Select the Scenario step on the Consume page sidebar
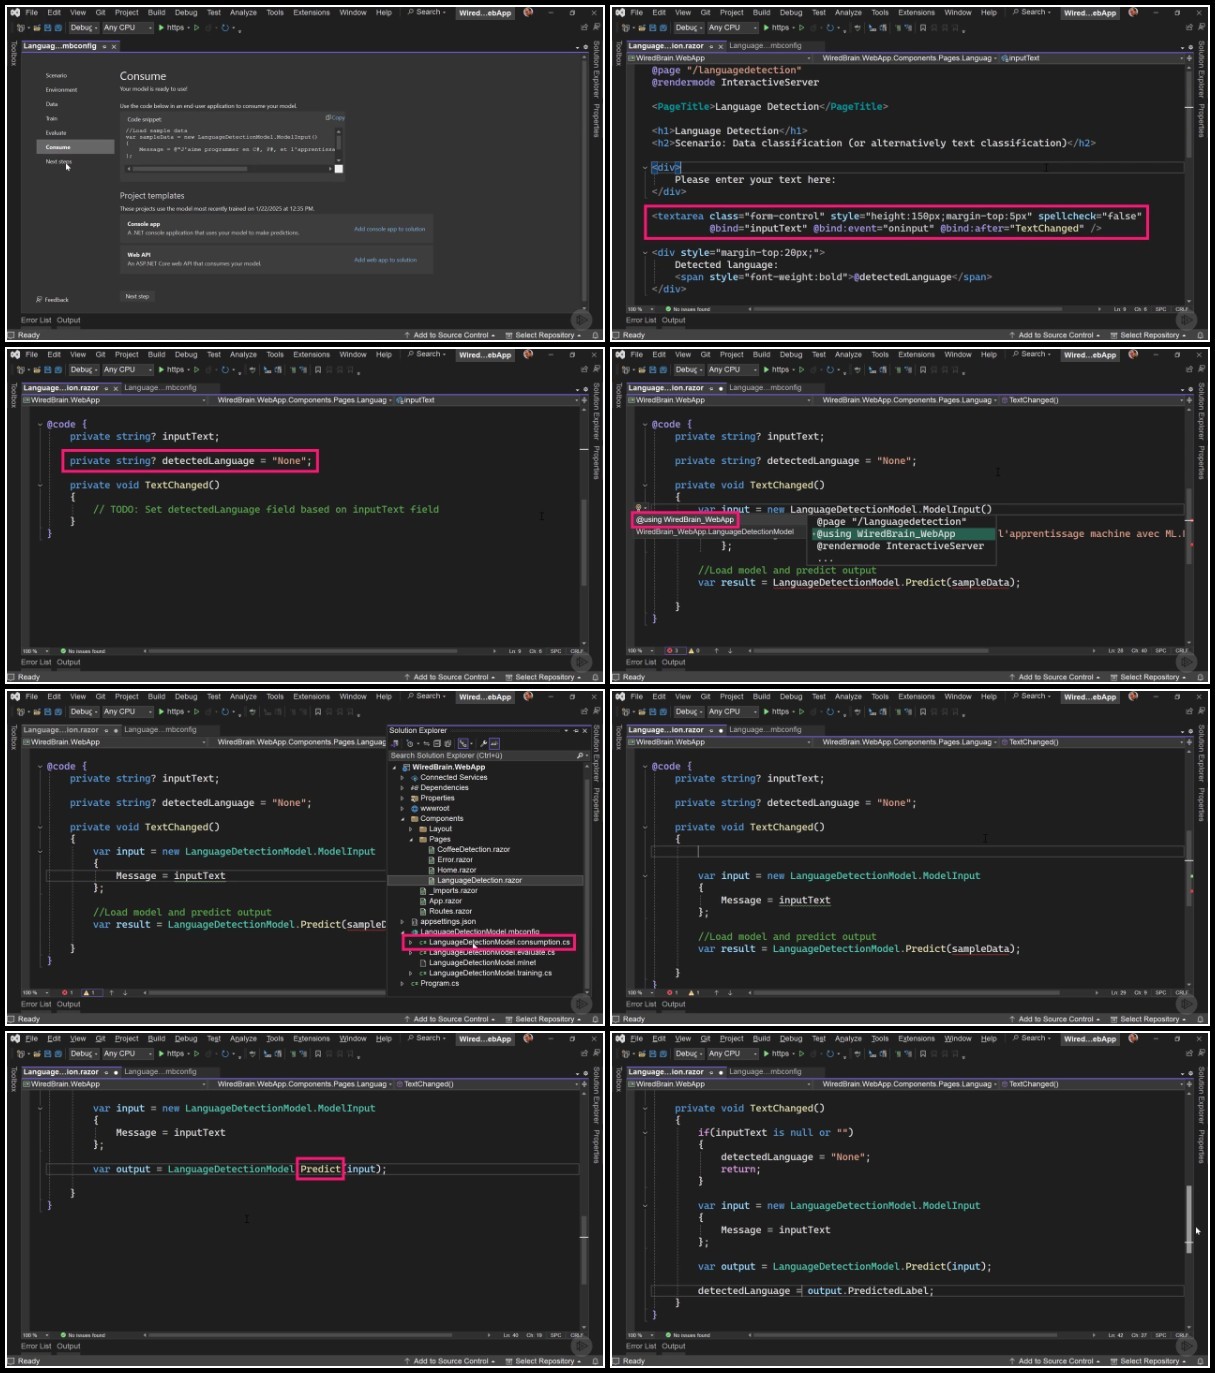This screenshot has width=1215, height=1373. tap(56, 75)
